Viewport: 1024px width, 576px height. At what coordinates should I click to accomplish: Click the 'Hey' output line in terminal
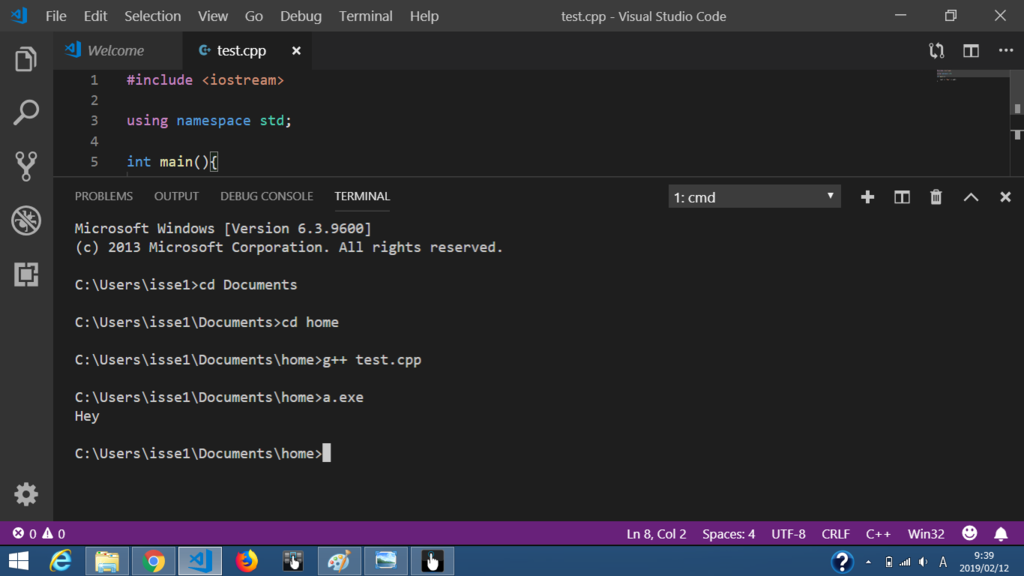coord(87,416)
